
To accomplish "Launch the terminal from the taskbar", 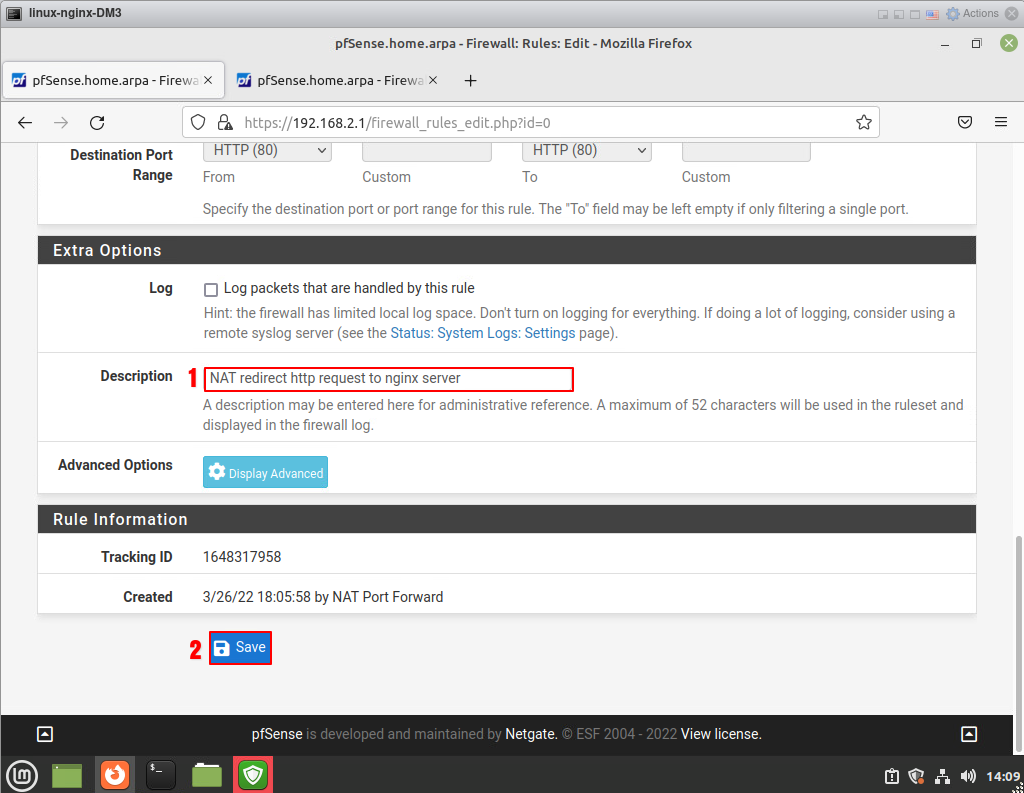I will [x=161, y=774].
